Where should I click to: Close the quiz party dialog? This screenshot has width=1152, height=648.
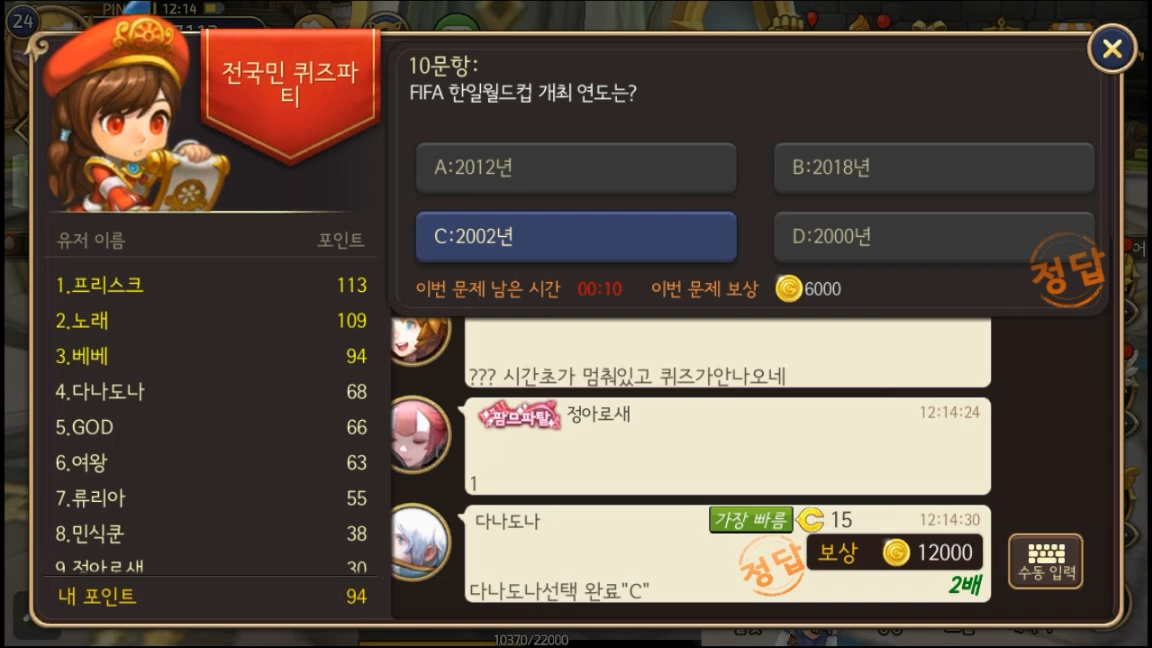pos(1112,49)
